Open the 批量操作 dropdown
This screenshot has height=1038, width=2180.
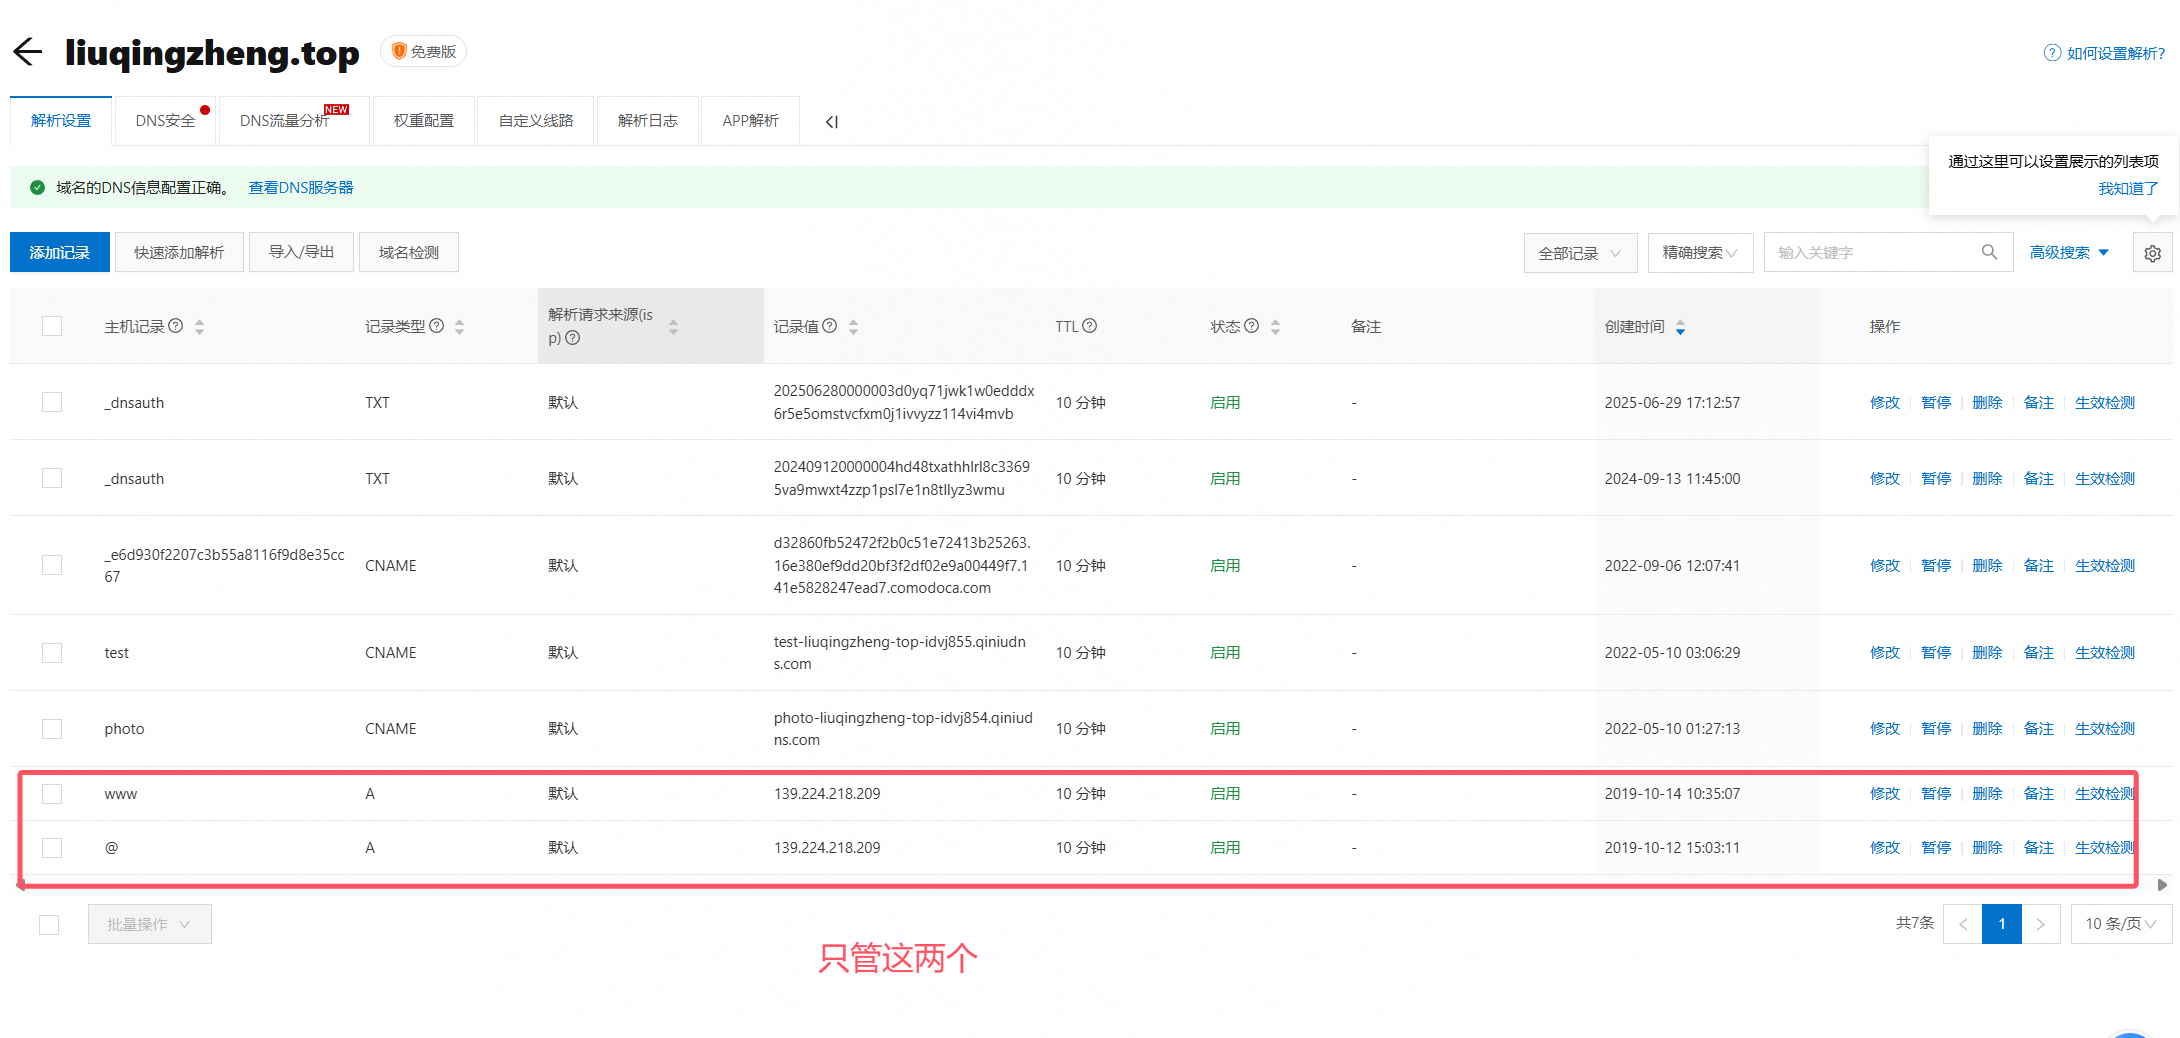[x=149, y=924]
